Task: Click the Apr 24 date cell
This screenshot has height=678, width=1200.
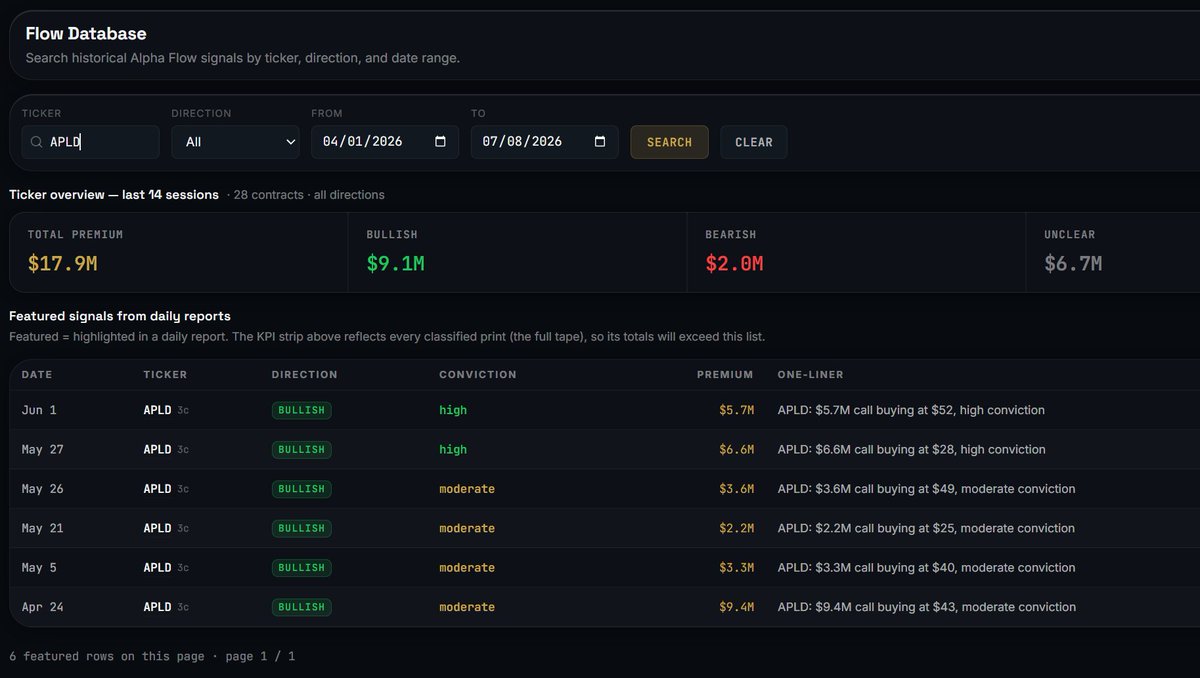Action: (x=43, y=607)
